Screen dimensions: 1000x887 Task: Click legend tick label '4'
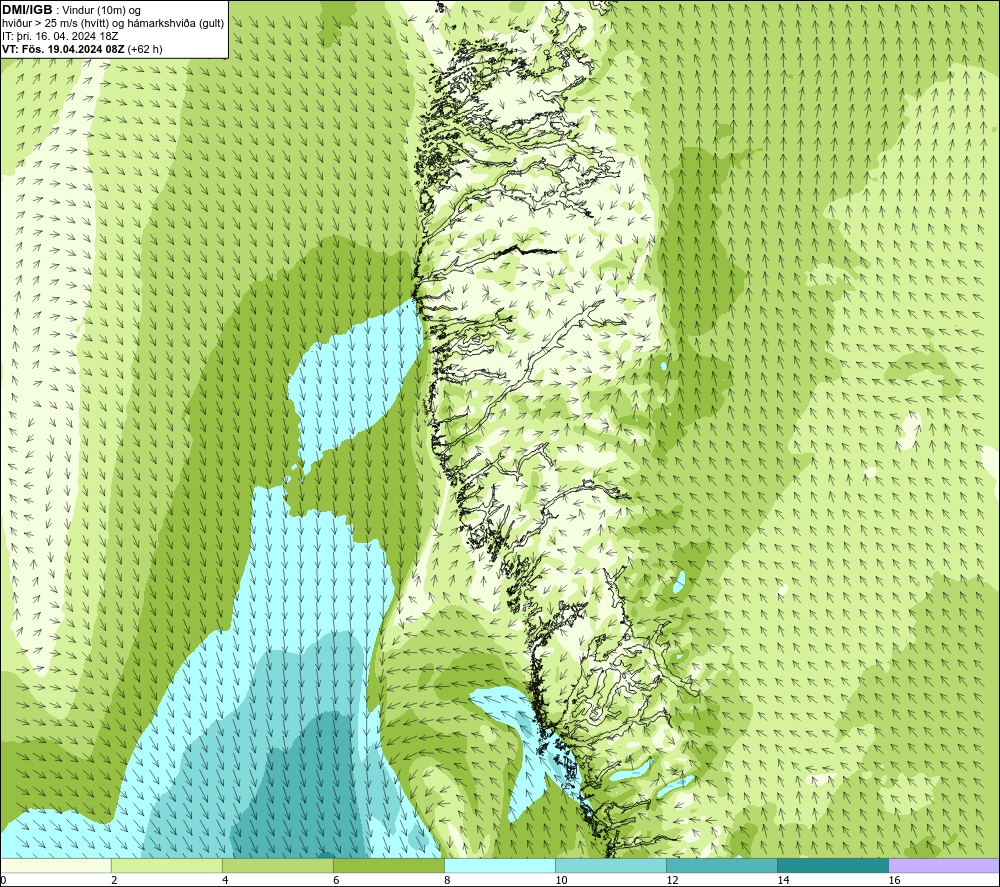pos(225,881)
